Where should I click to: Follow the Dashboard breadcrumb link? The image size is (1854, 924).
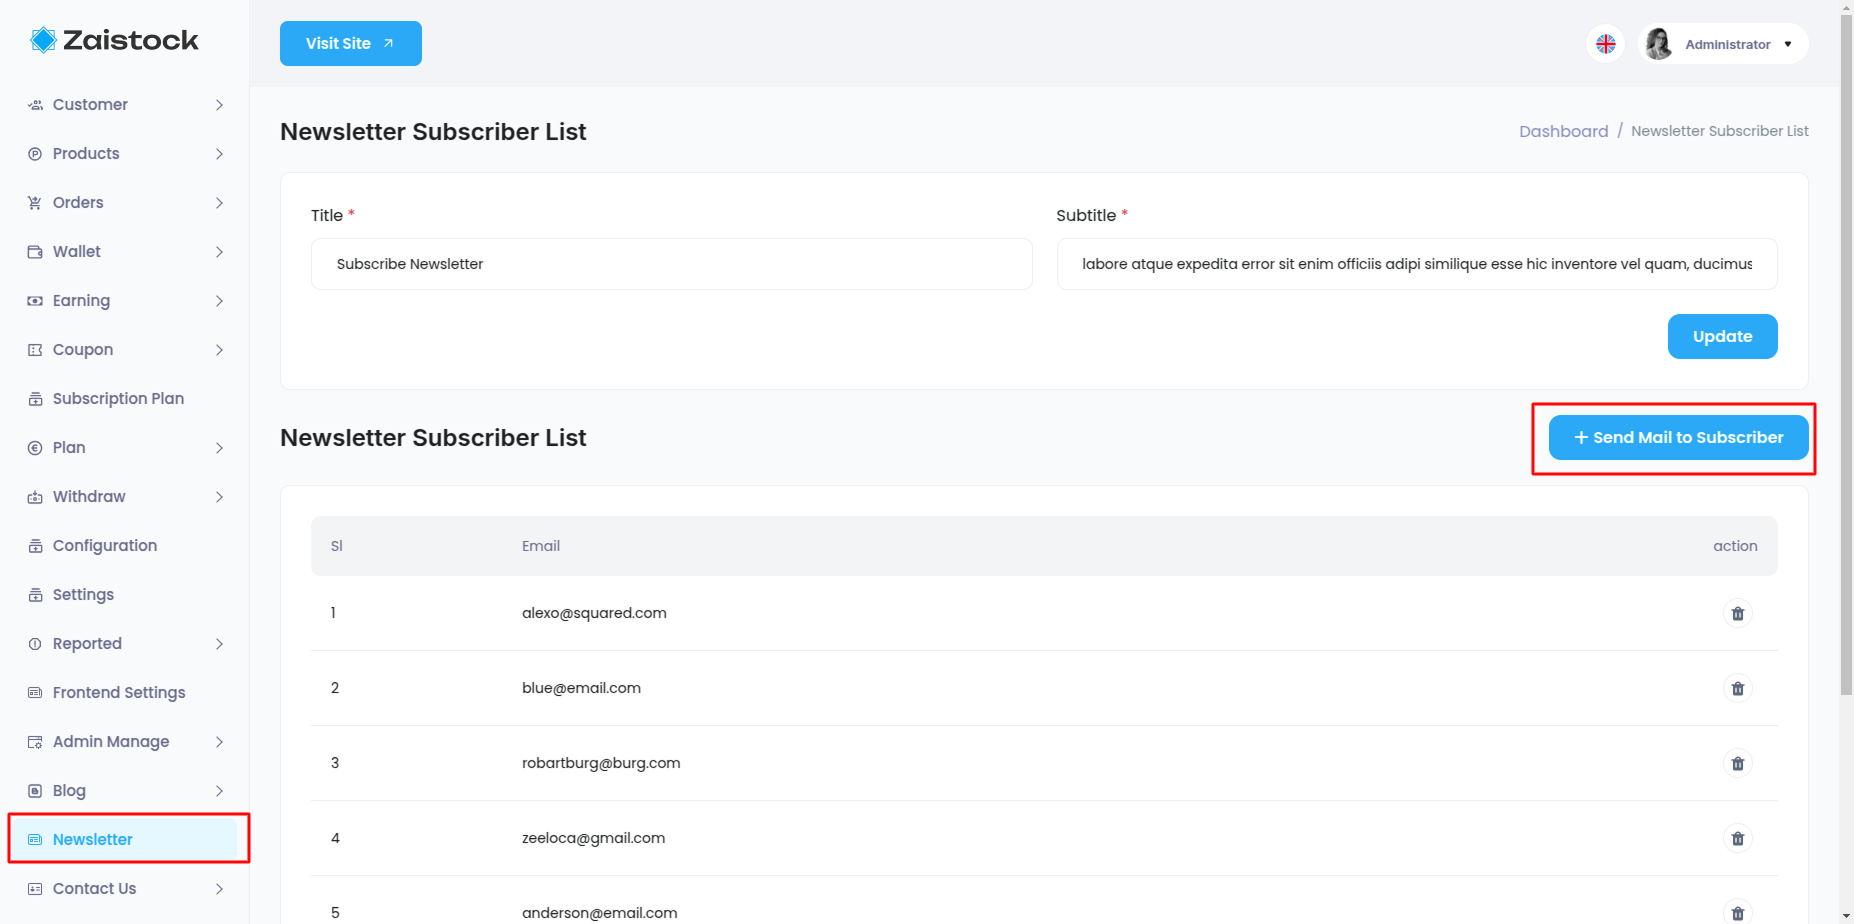click(1563, 131)
